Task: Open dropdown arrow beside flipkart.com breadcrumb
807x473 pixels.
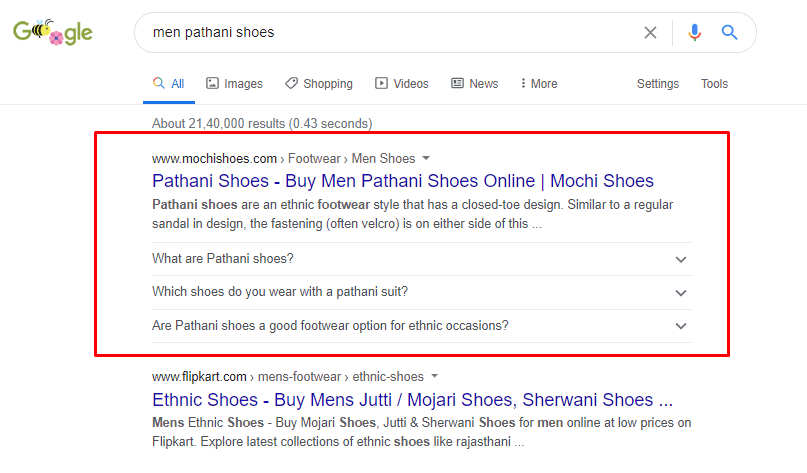Action: [434, 376]
